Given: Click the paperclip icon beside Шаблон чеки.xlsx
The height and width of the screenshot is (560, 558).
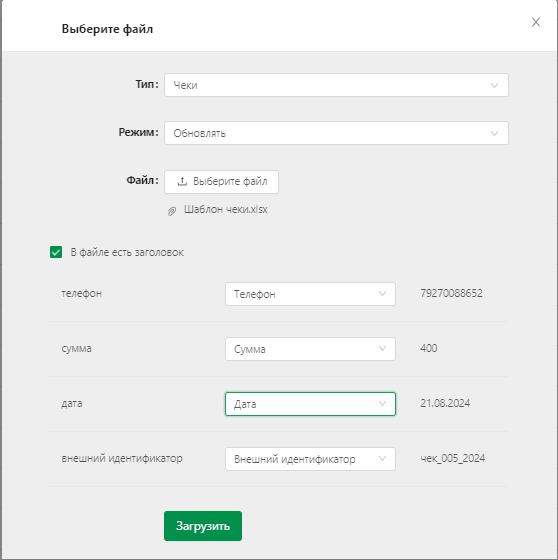Looking at the screenshot, I should click(172, 211).
